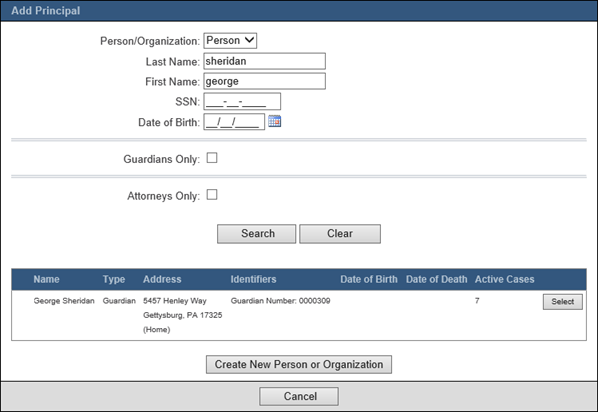This screenshot has width=598, height=412.
Task: Create New Person or Organization
Action: (299, 364)
